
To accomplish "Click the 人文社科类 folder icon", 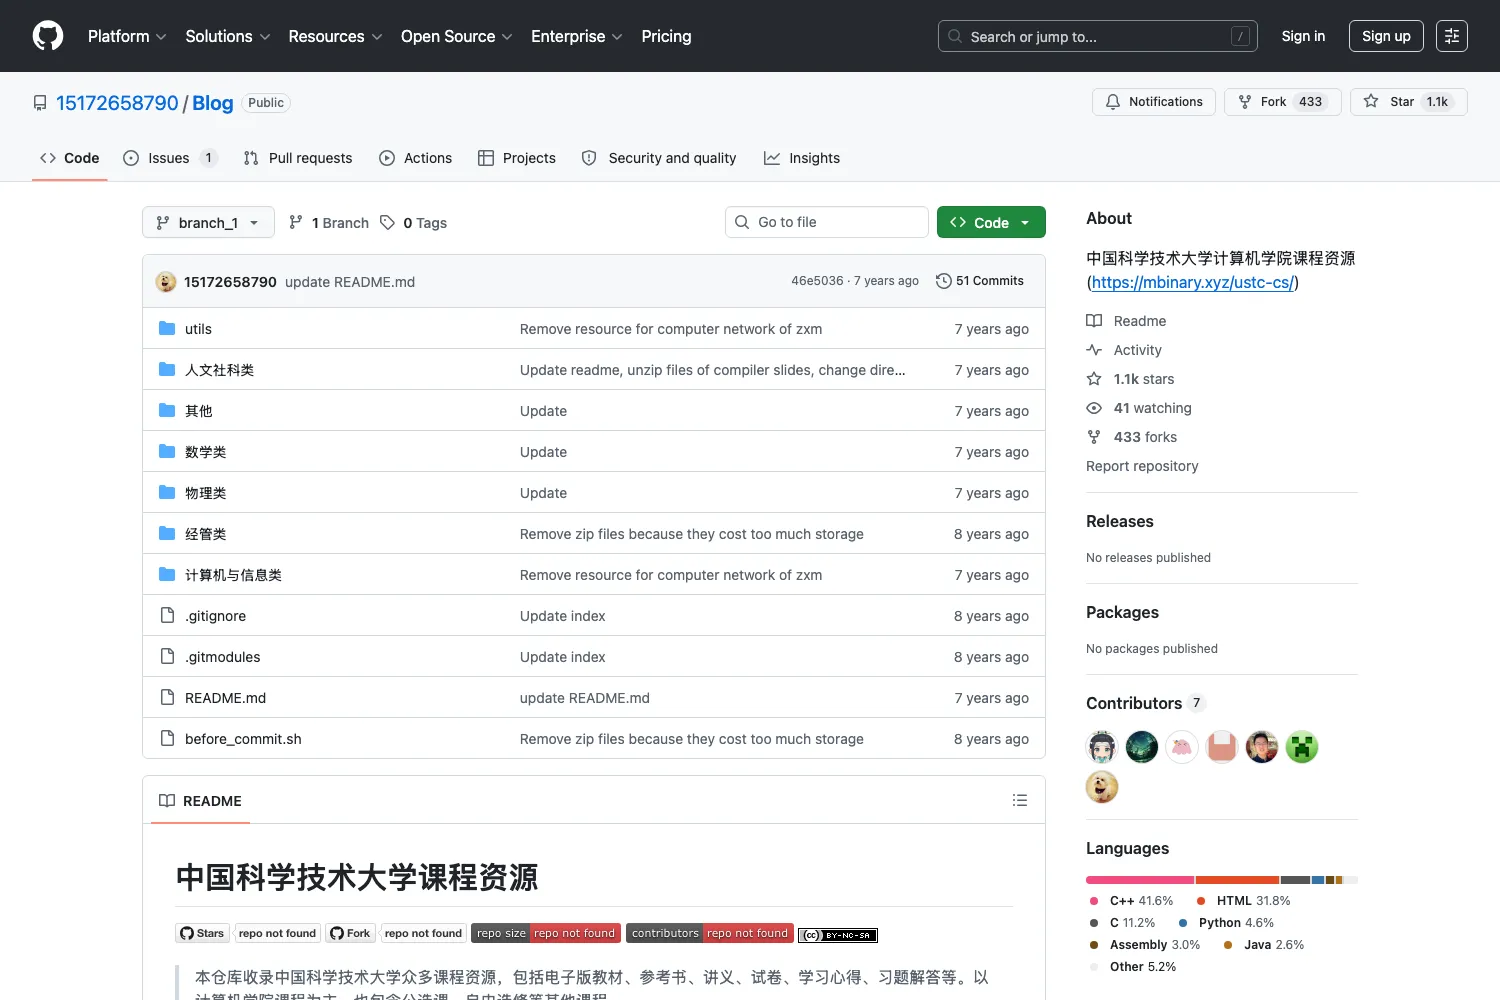I will tap(167, 370).
